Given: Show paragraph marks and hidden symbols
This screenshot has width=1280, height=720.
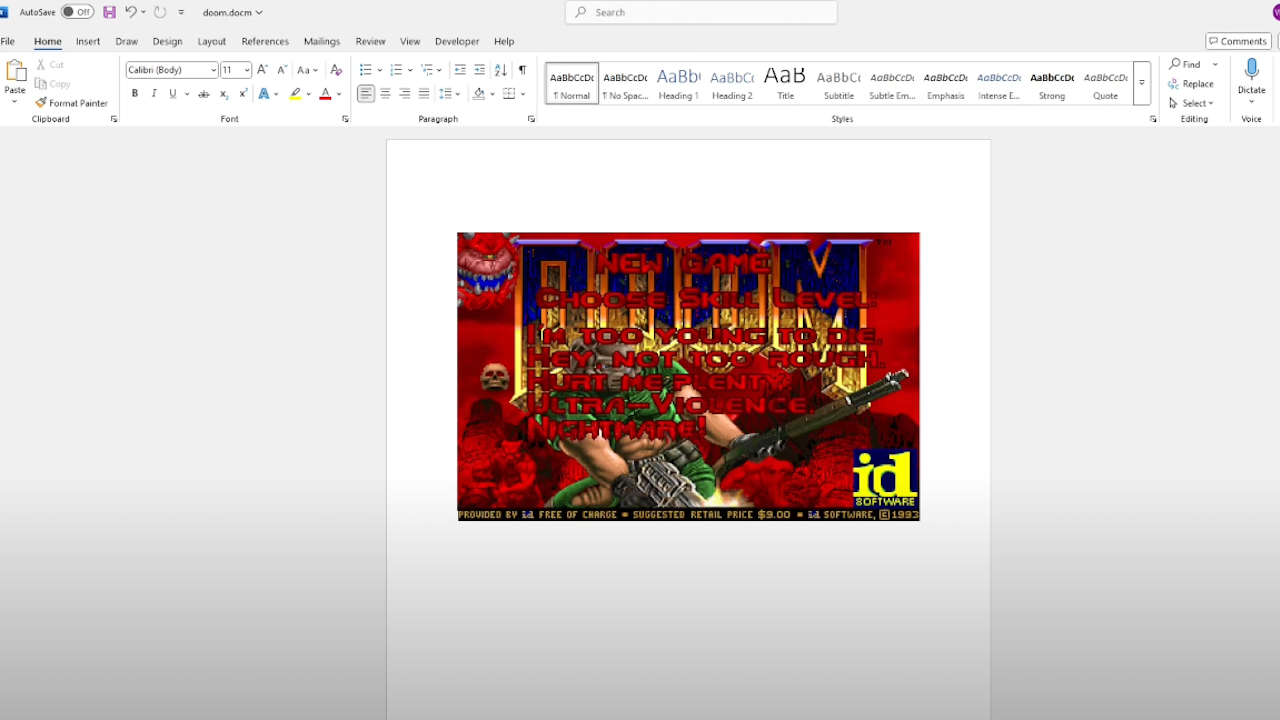Looking at the screenshot, I should point(522,70).
